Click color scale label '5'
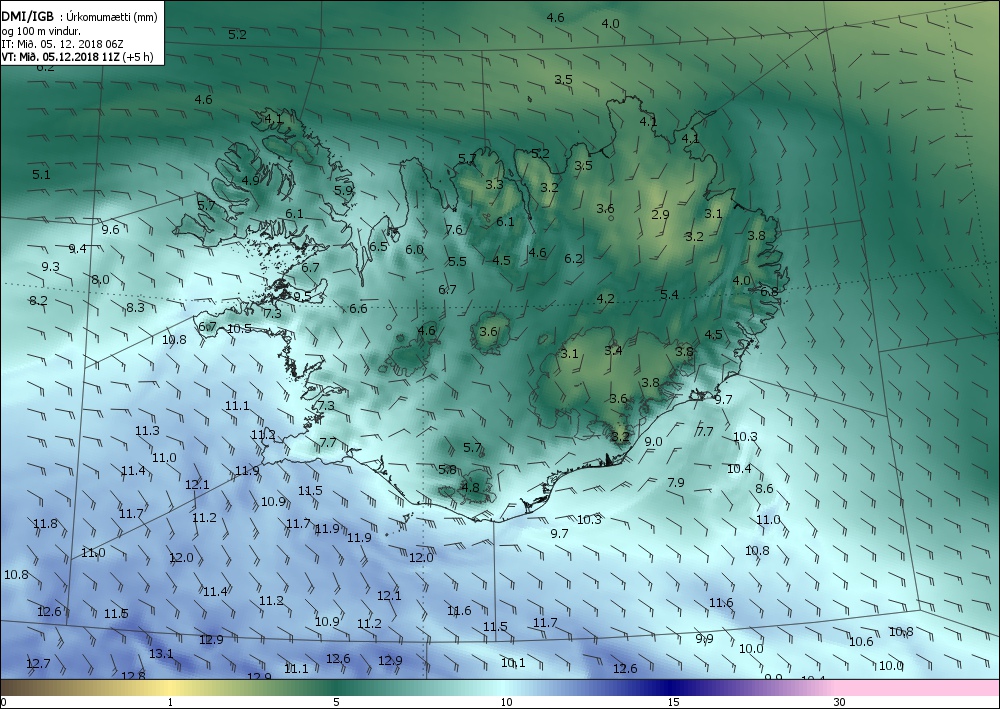The height and width of the screenshot is (709, 1000). [x=336, y=702]
